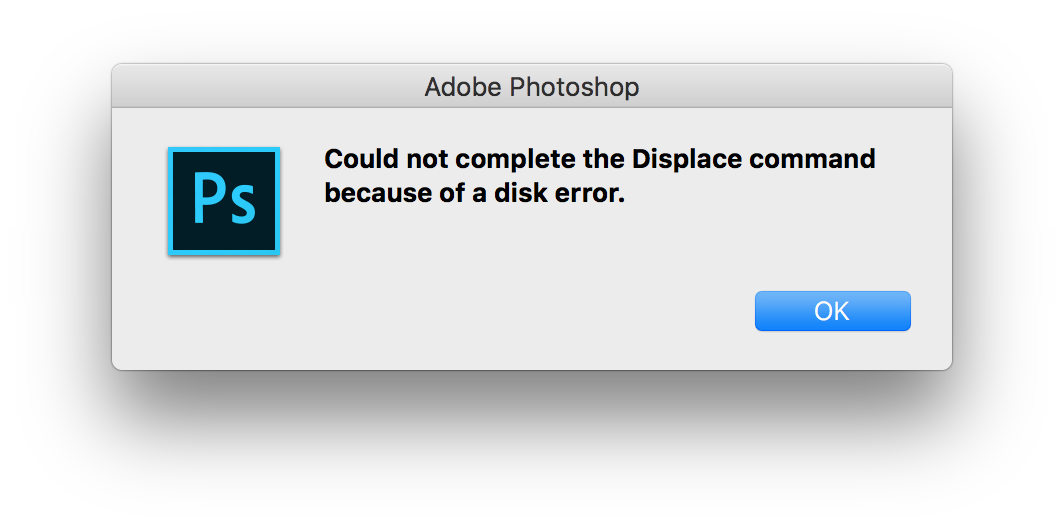
Task: Click the Adobe Photoshop dialog title
Action: pos(531,87)
